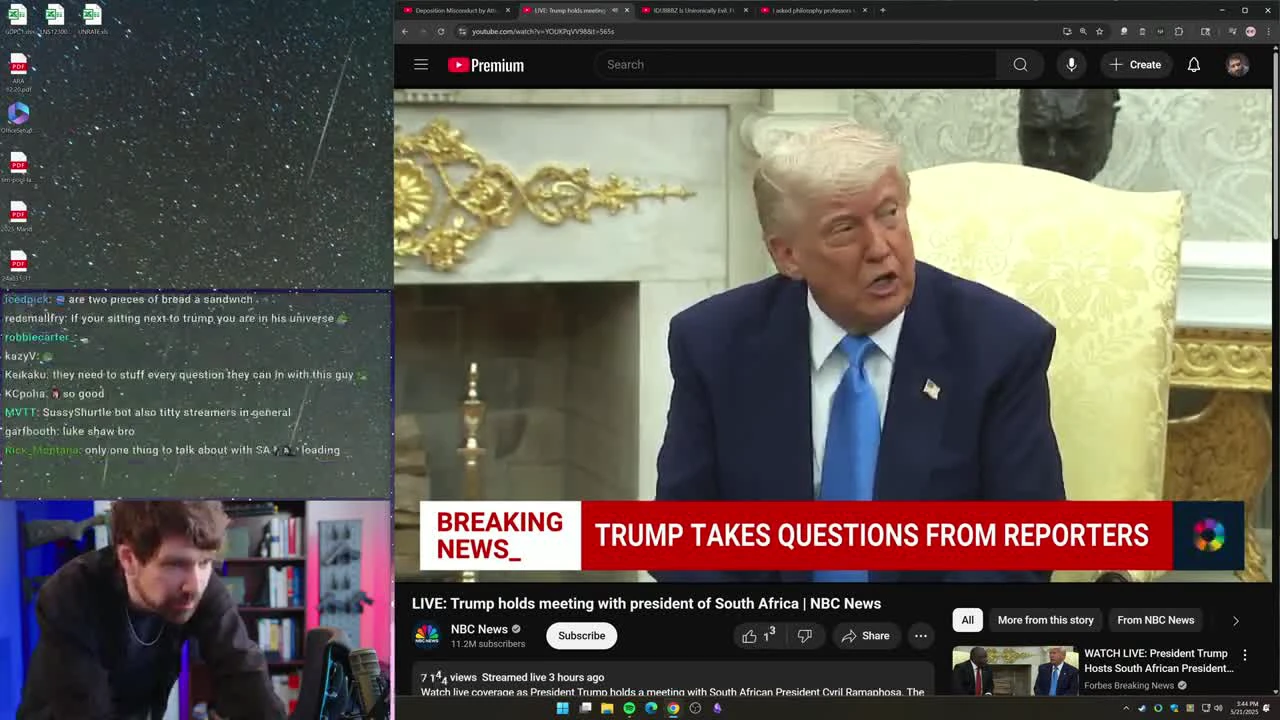Like the video with thumbs up
The image size is (1280, 720).
coord(760,635)
